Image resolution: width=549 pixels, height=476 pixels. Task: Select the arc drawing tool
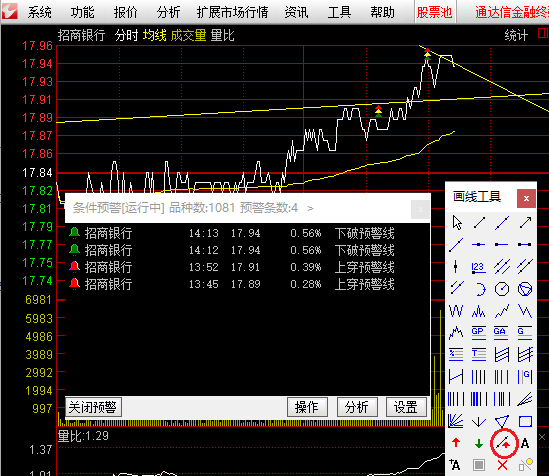click(x=480, y=289)
